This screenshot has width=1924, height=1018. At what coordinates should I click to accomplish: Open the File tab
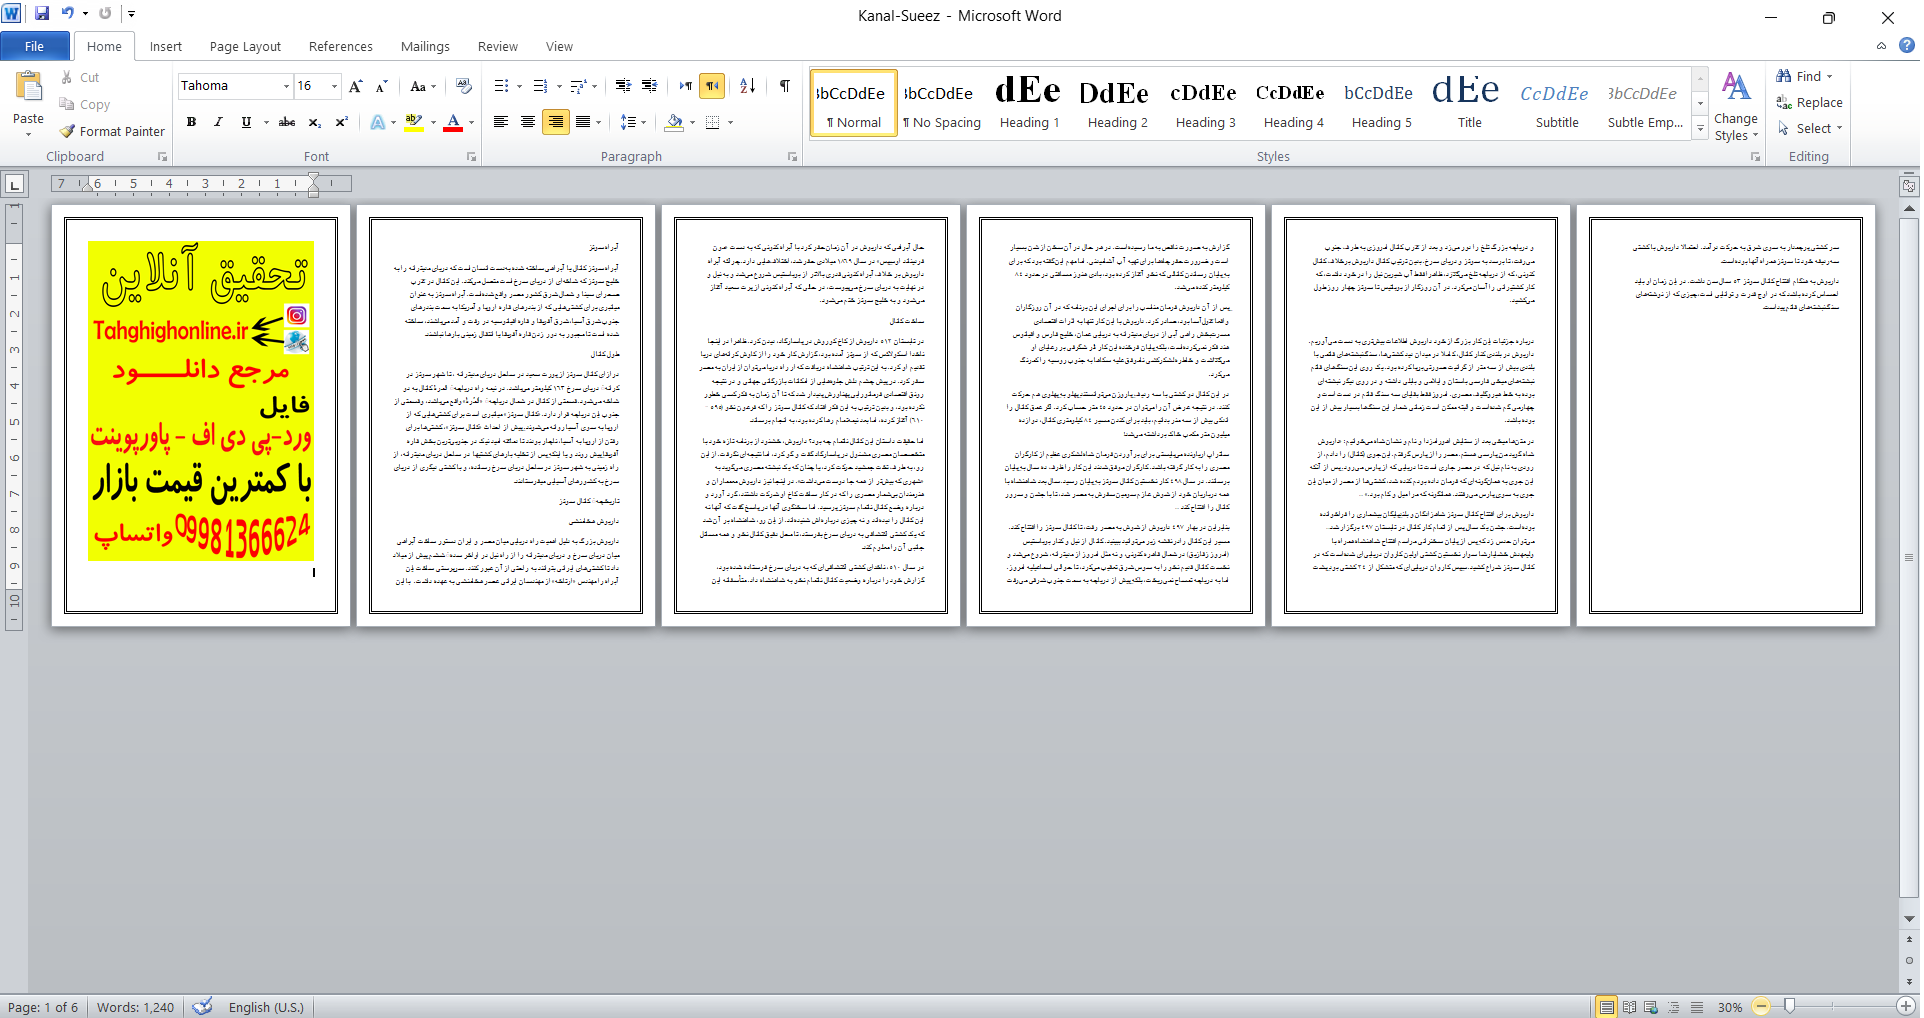(34, 46)
